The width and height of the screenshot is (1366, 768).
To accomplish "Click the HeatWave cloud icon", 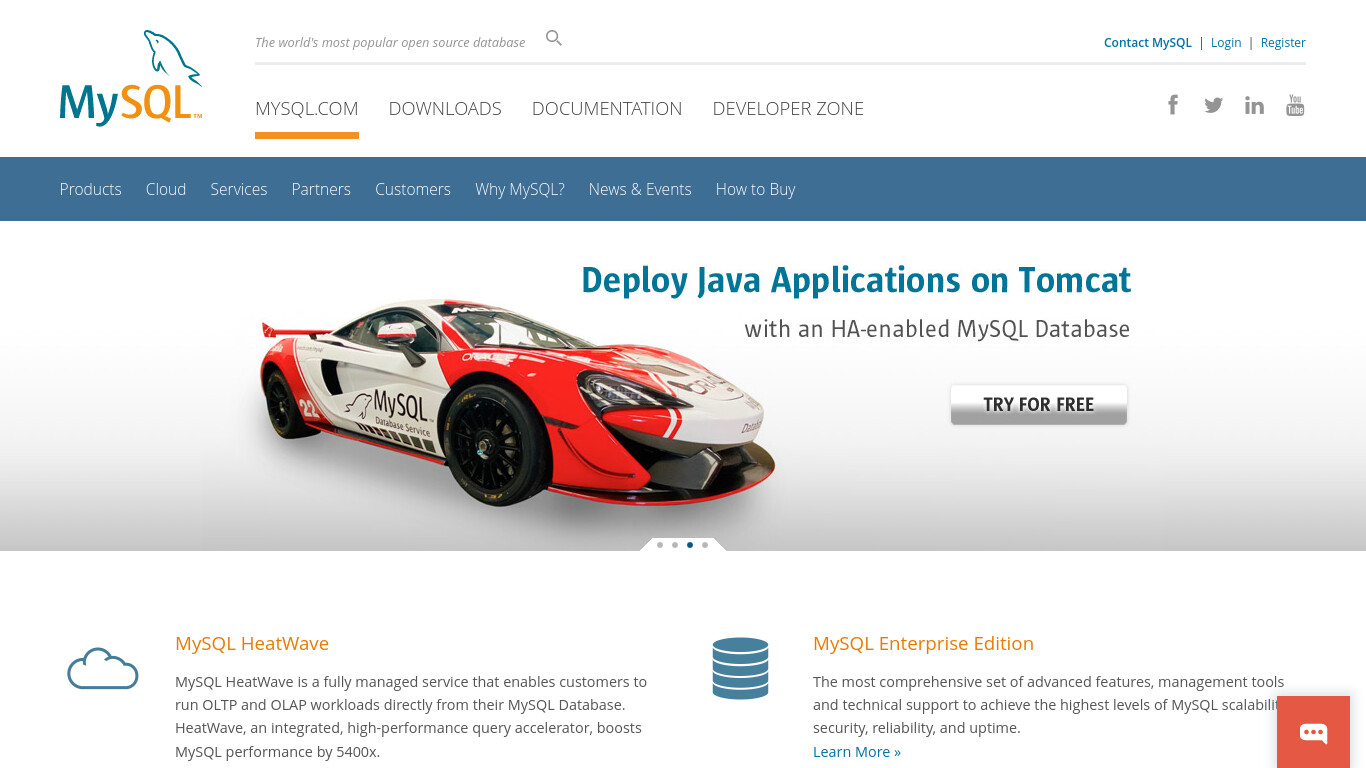I will coord(102,668).
